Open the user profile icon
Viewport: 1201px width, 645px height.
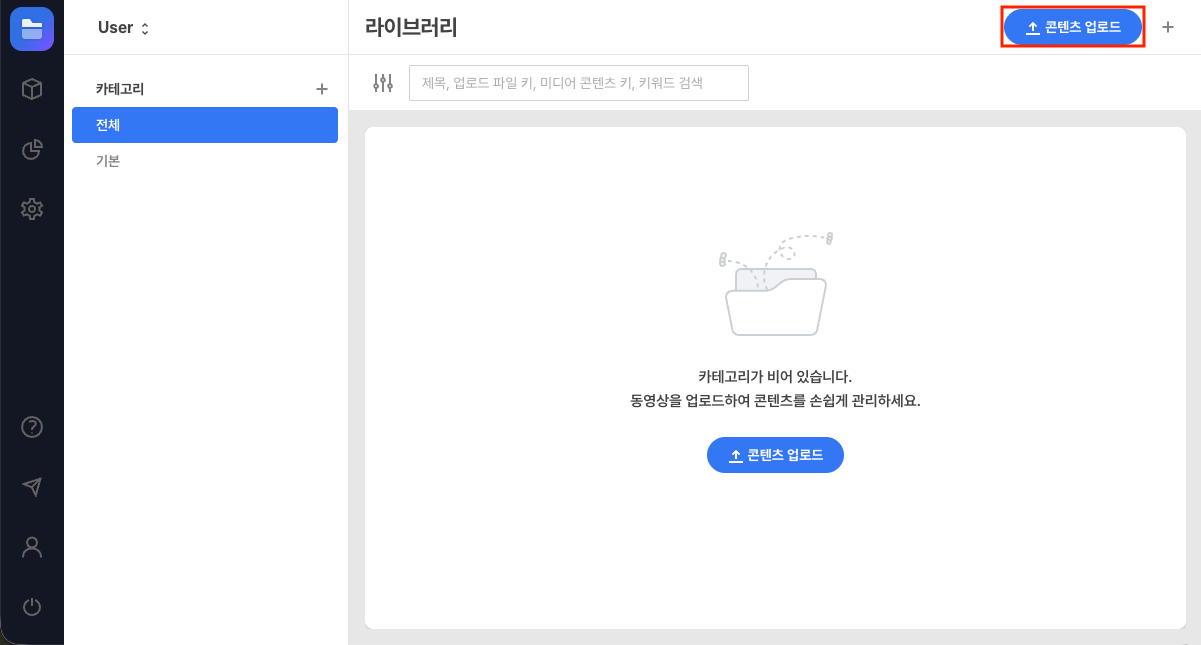click(32, 547)
